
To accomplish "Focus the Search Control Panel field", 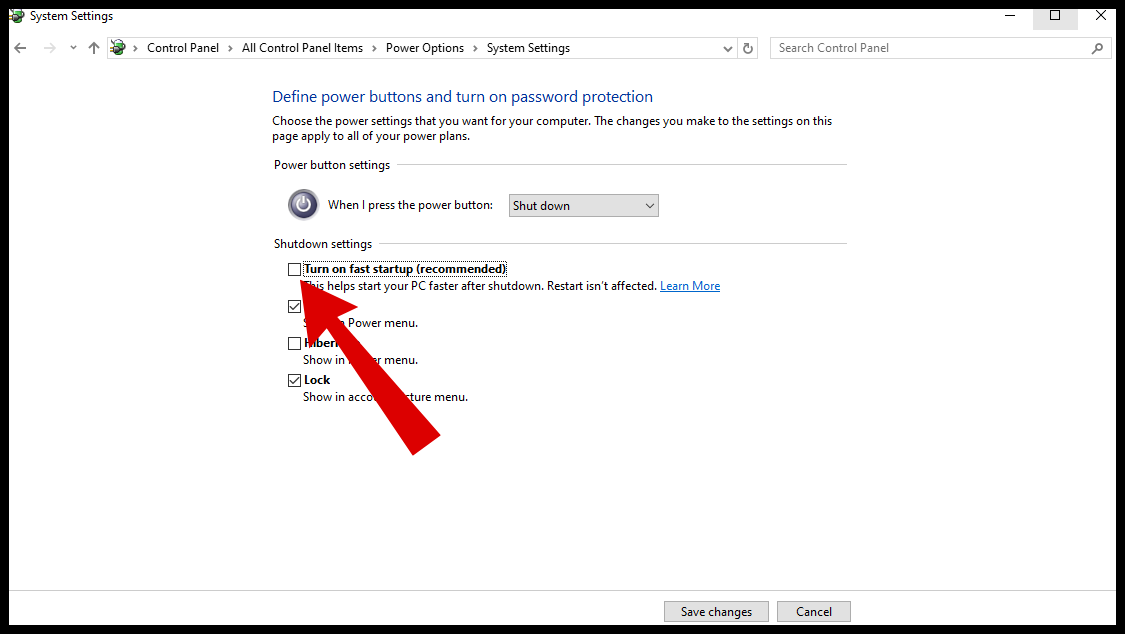I will coord(930,48).
